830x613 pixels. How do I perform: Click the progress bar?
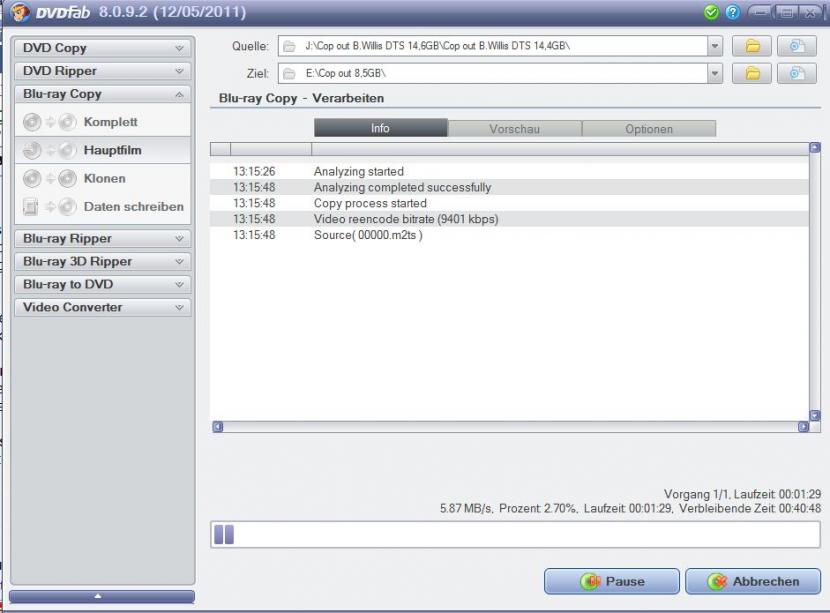pyautogui.click(x=516, y=534)
